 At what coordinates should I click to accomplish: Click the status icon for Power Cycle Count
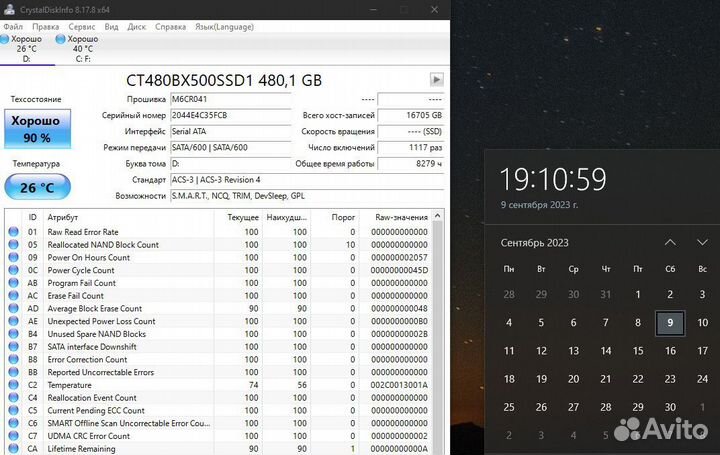click(x=13, y=270)
